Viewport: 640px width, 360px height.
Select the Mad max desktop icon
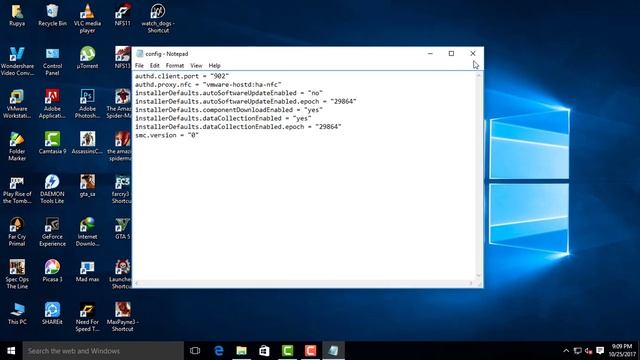pyautogui.click(x=87, y=271)
